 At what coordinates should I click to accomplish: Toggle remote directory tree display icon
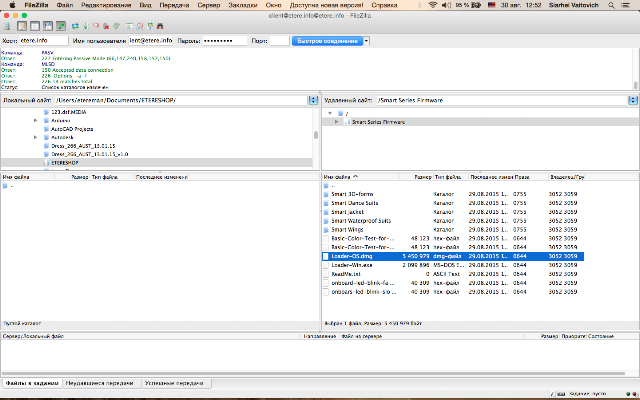(48, 26)
